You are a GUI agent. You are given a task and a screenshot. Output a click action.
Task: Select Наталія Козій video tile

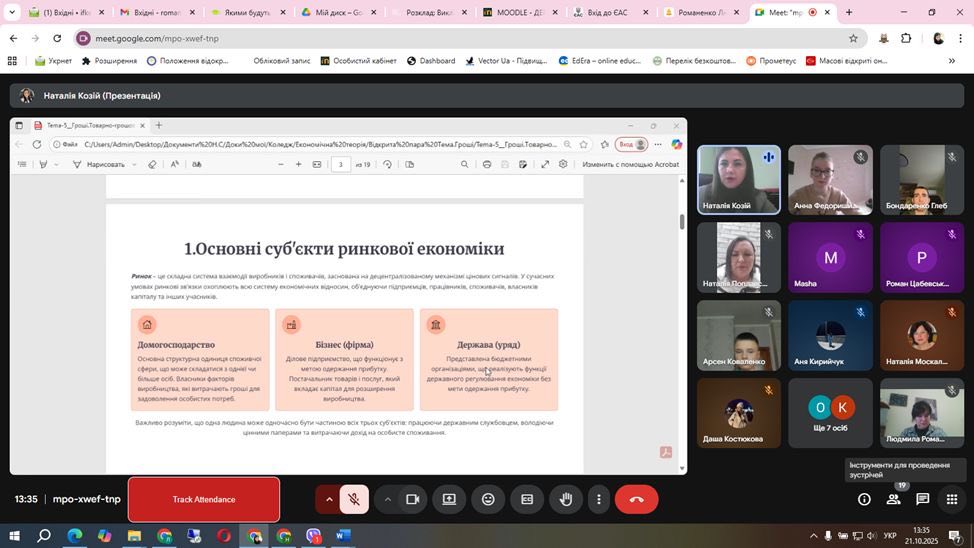pyautogui.click(x=739, y=180)
